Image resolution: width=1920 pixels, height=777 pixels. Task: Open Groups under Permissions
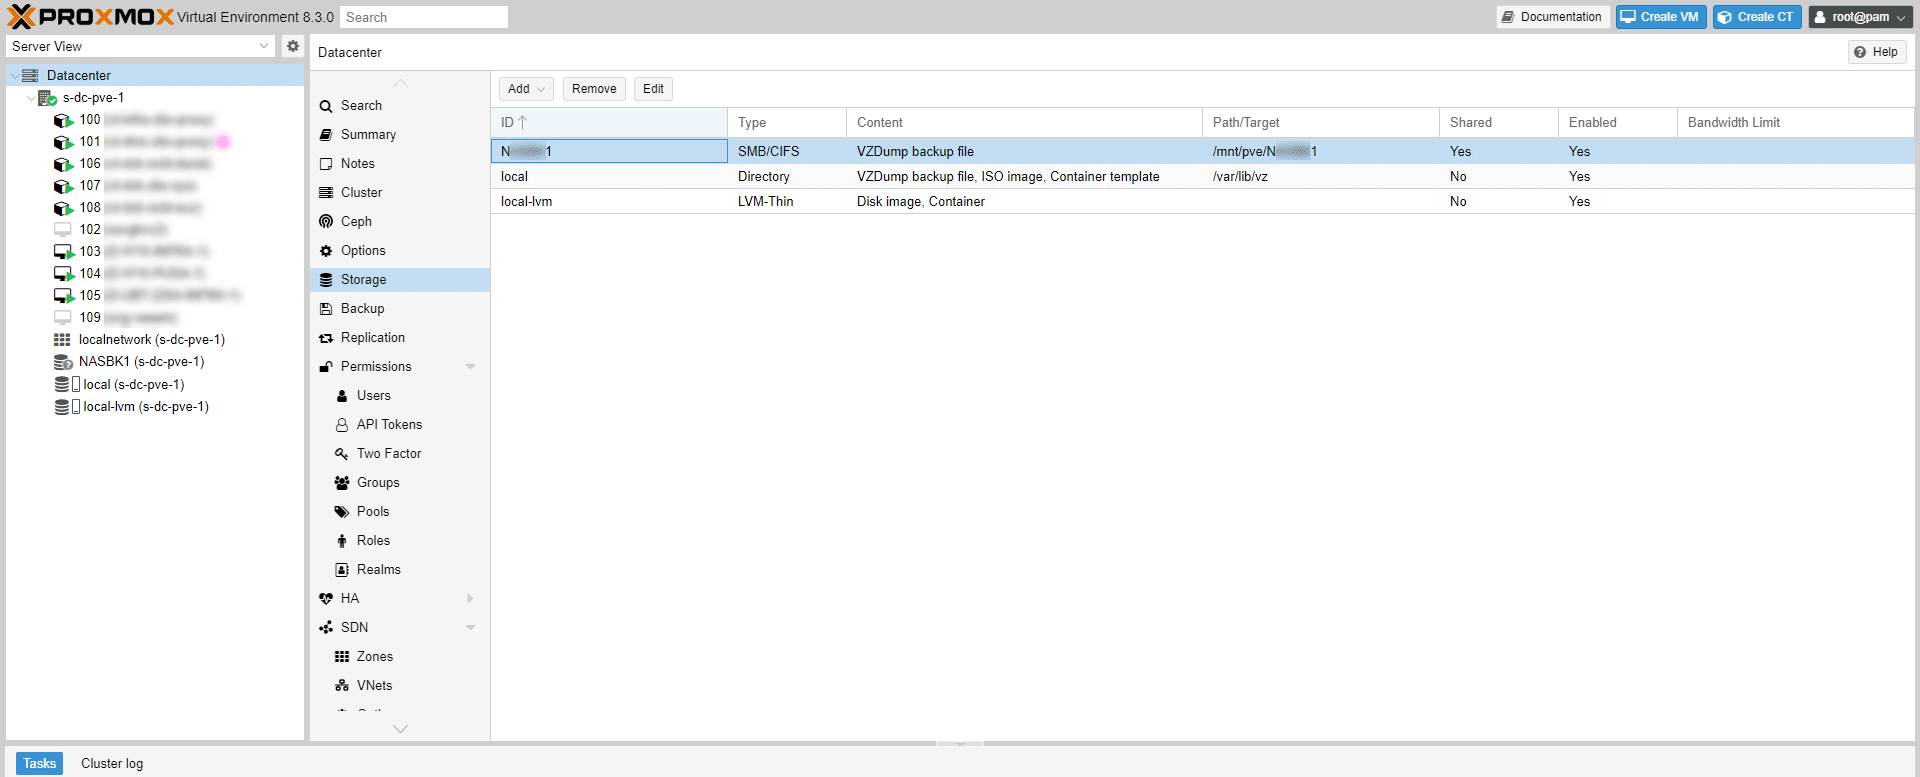click(400, 483)
